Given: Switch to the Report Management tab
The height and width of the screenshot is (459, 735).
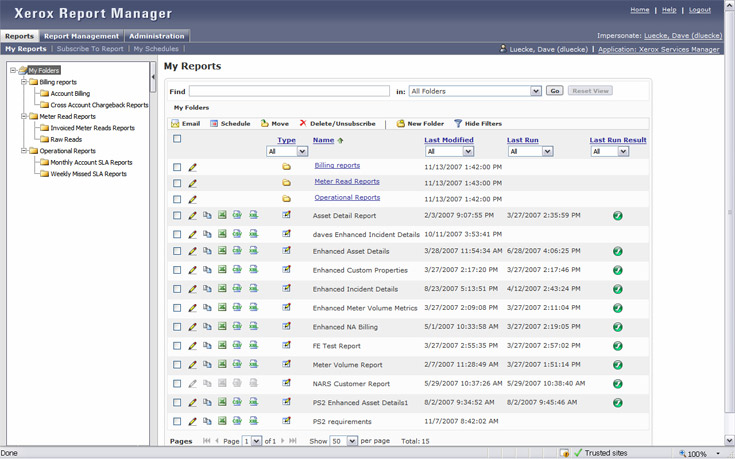Looking at the screenshot, I should 82,36.
